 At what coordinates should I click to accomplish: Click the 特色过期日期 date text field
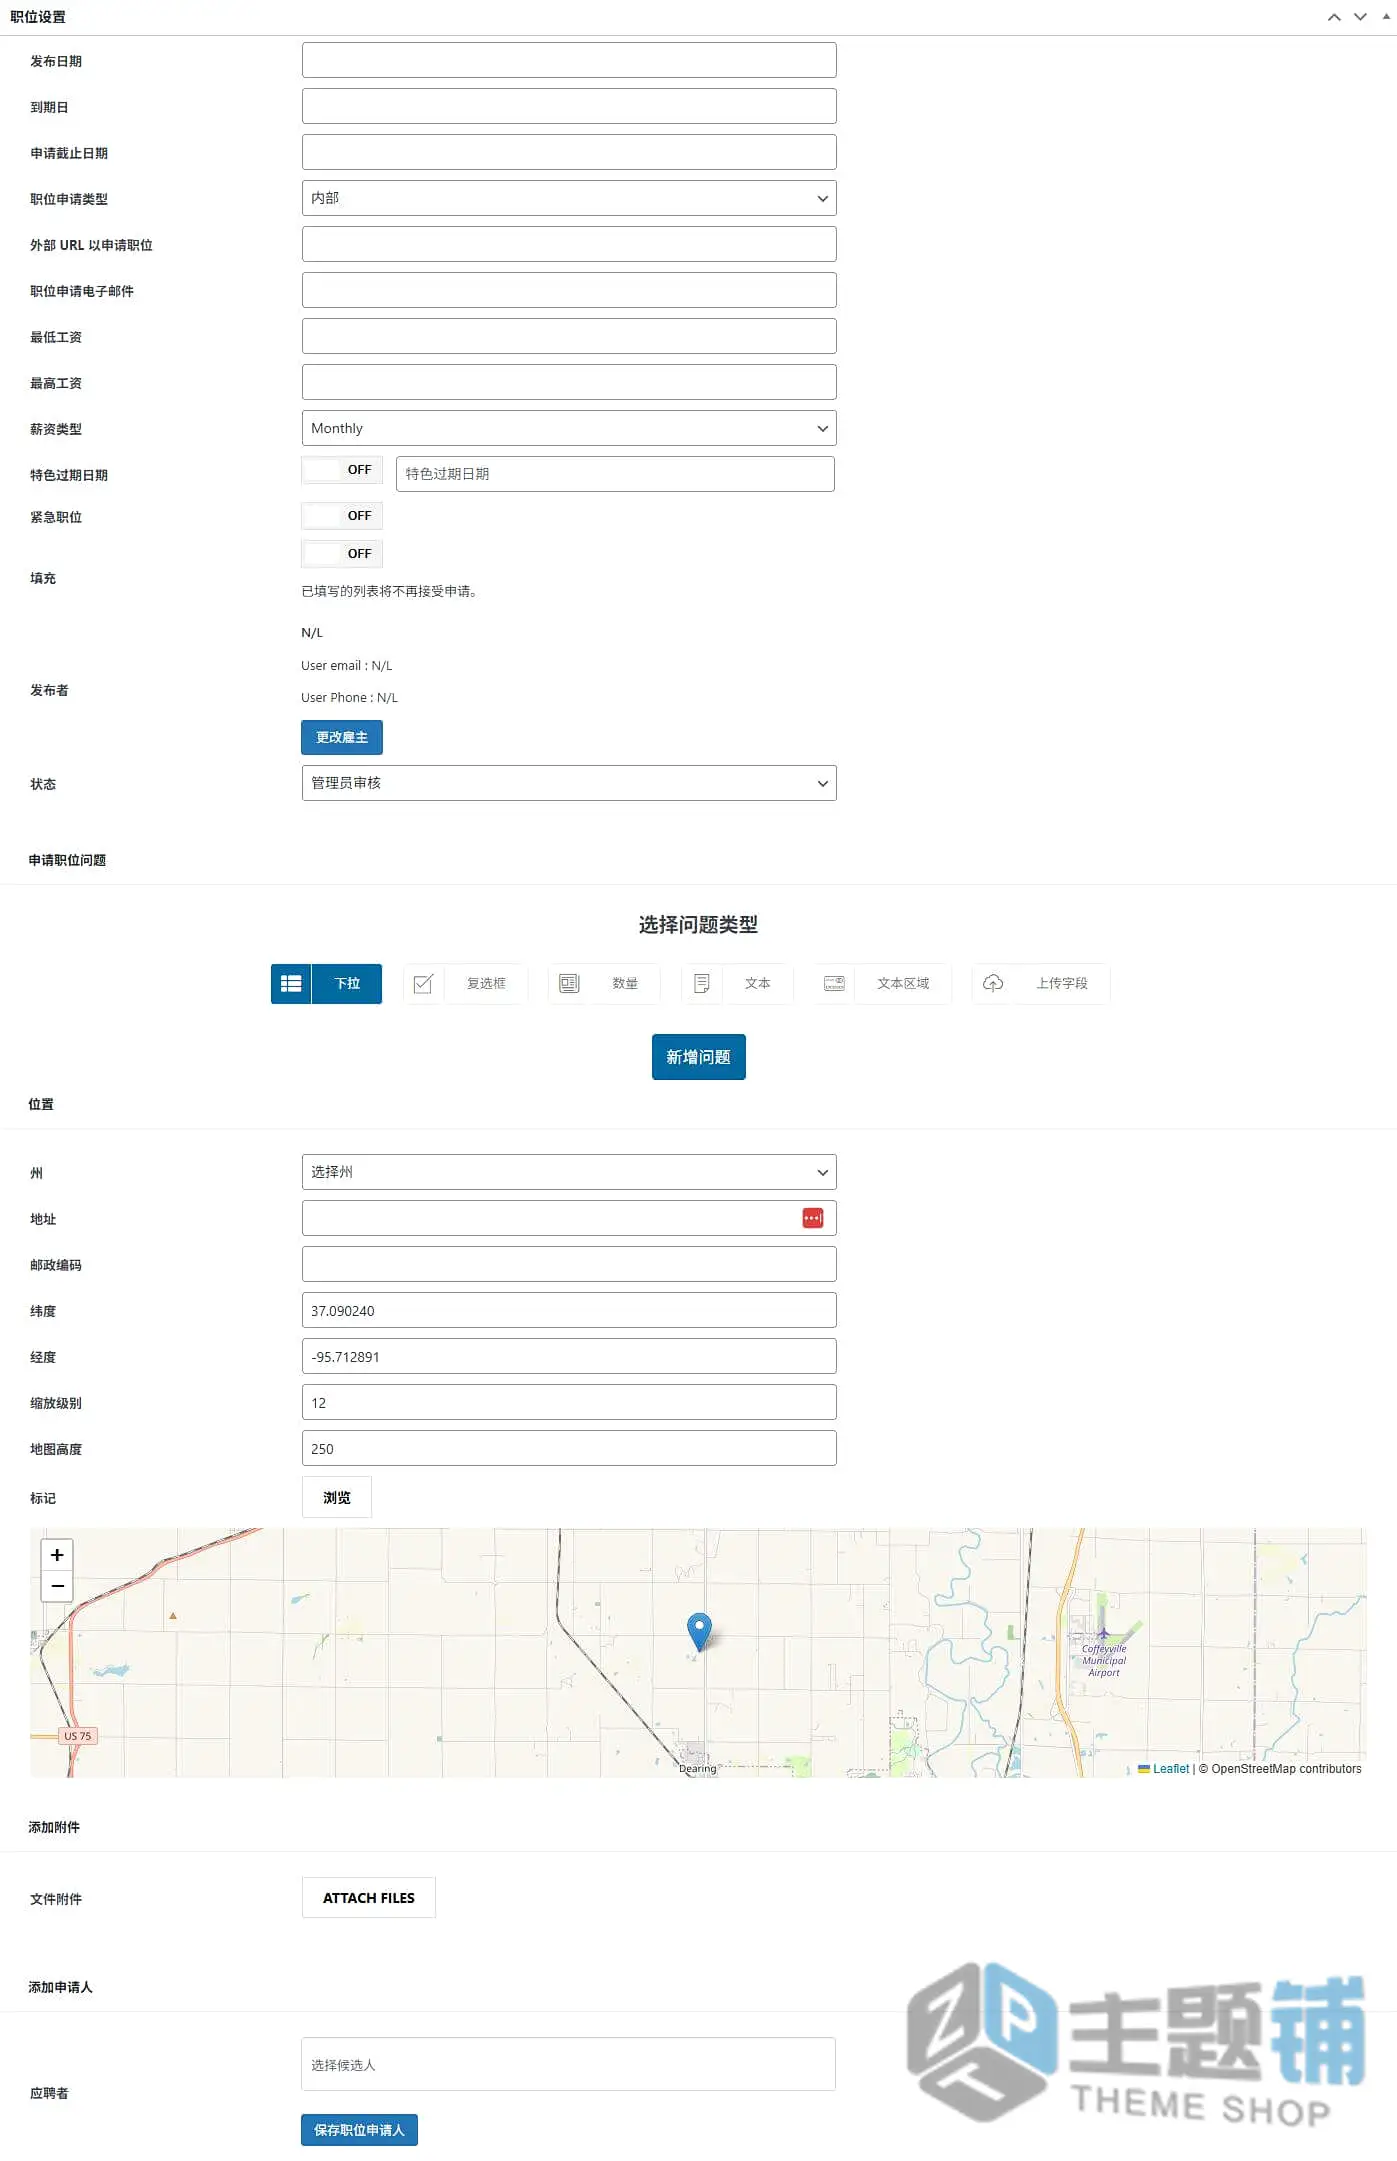pos(615,474)
